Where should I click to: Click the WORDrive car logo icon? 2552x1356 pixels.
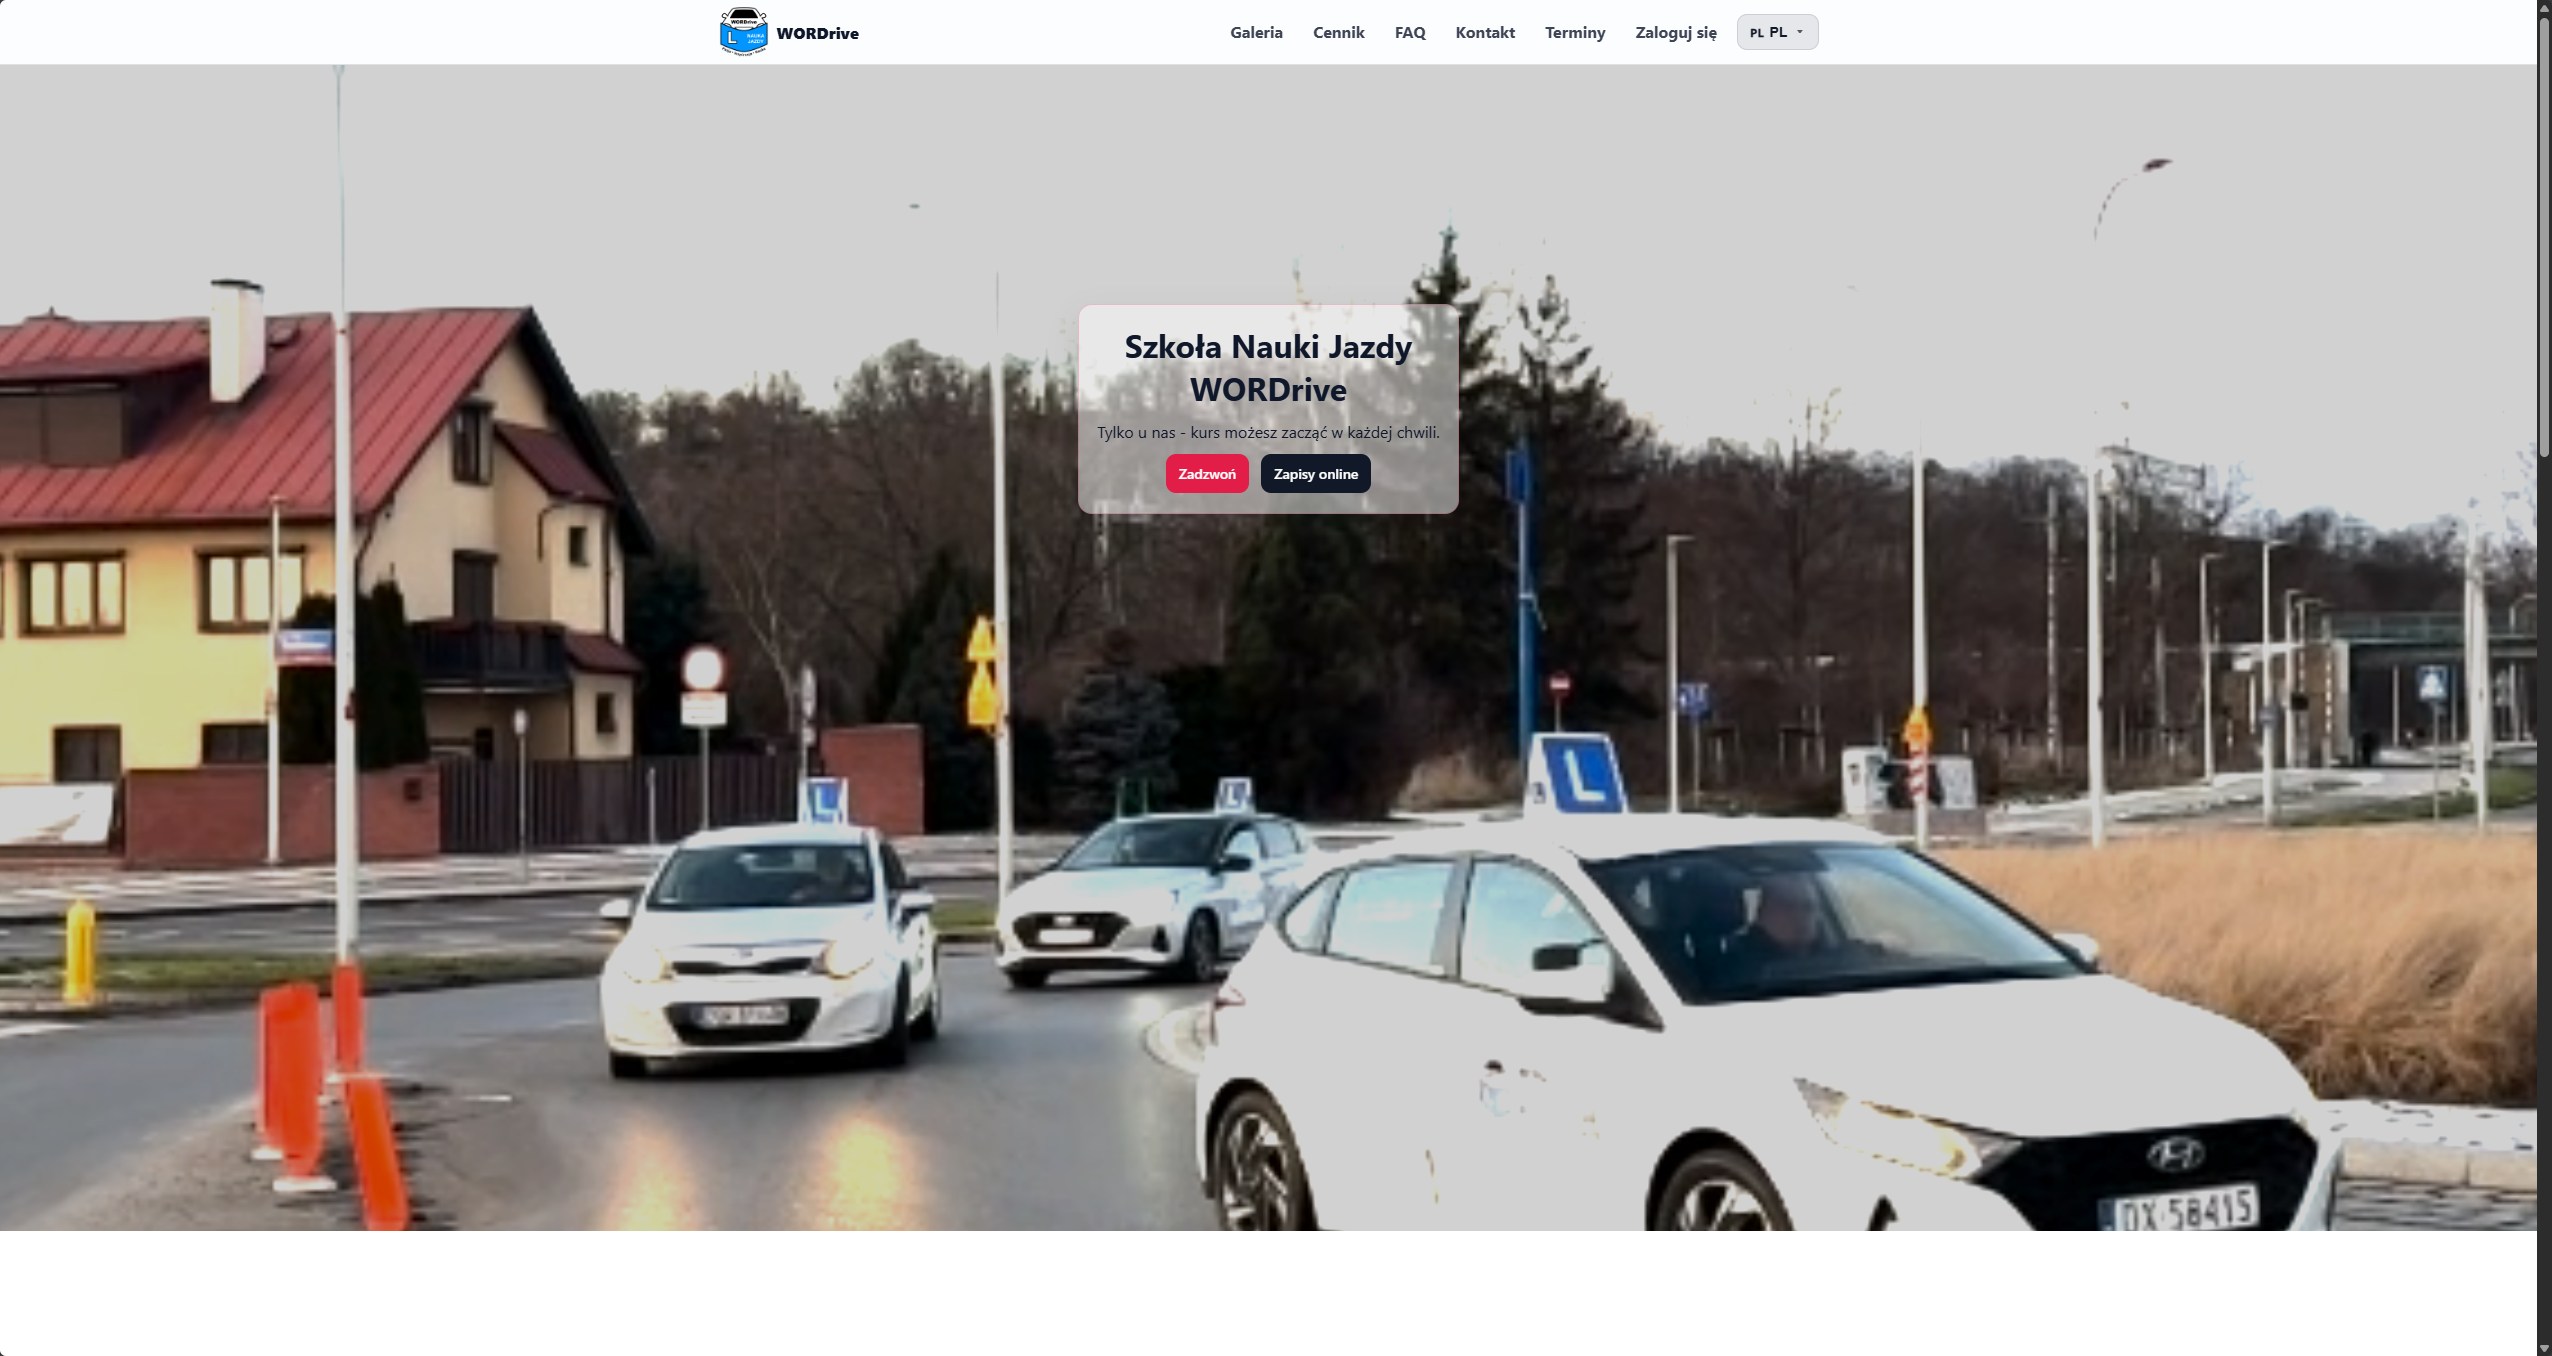pos(743,32)
